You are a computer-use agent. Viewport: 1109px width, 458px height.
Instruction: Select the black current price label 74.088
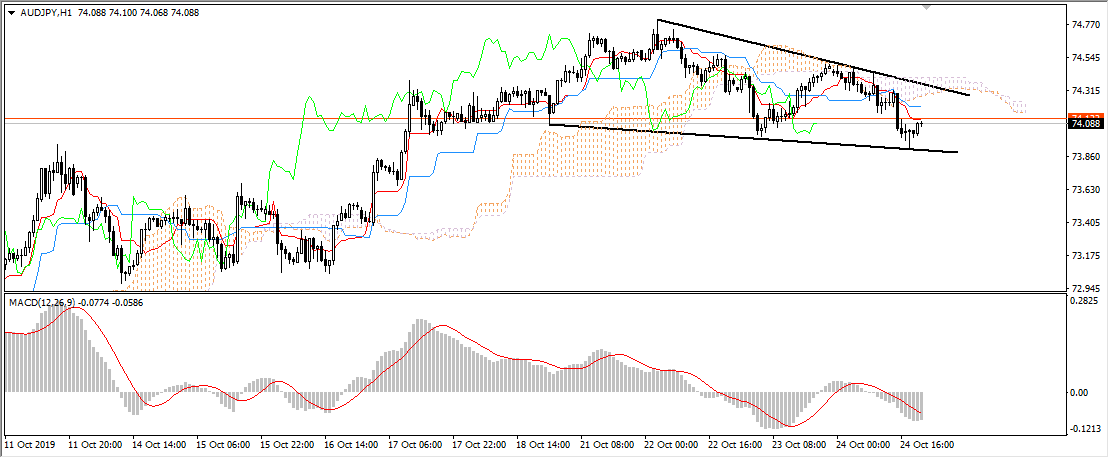pos(1084,124)
